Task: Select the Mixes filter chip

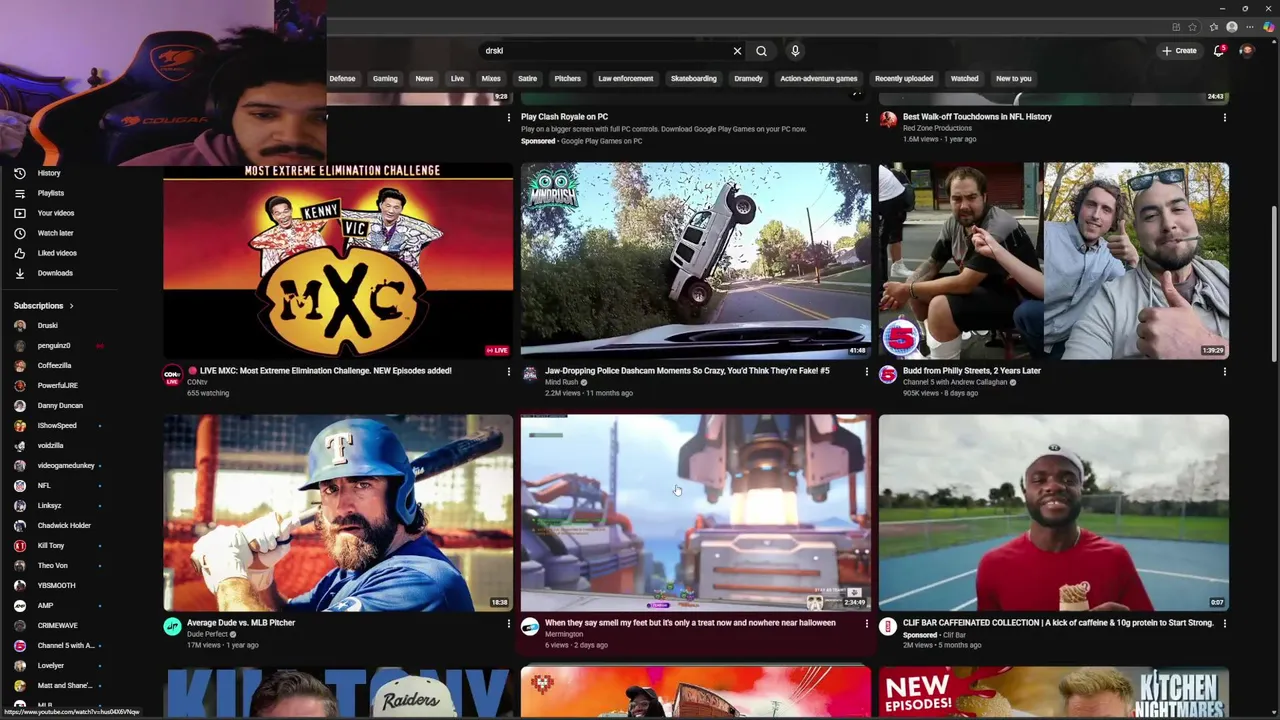Action: click(x=490, y=78)
